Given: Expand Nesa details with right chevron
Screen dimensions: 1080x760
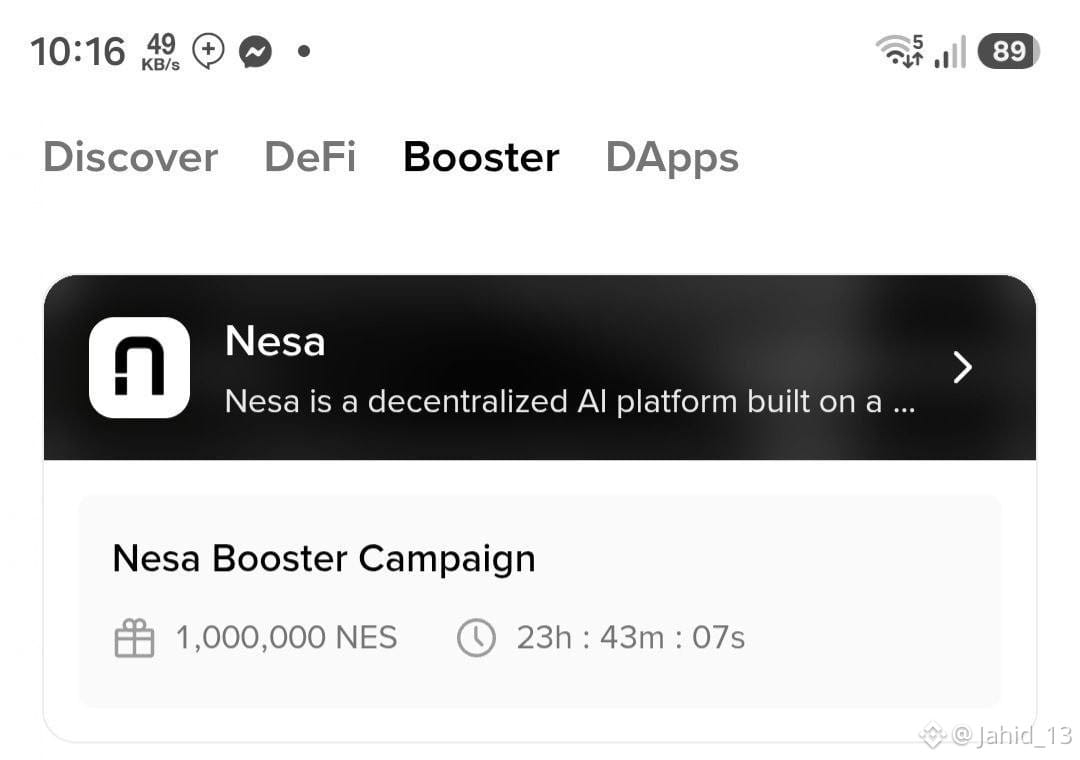Looking at the screenshot, I should tap(962, 367).
